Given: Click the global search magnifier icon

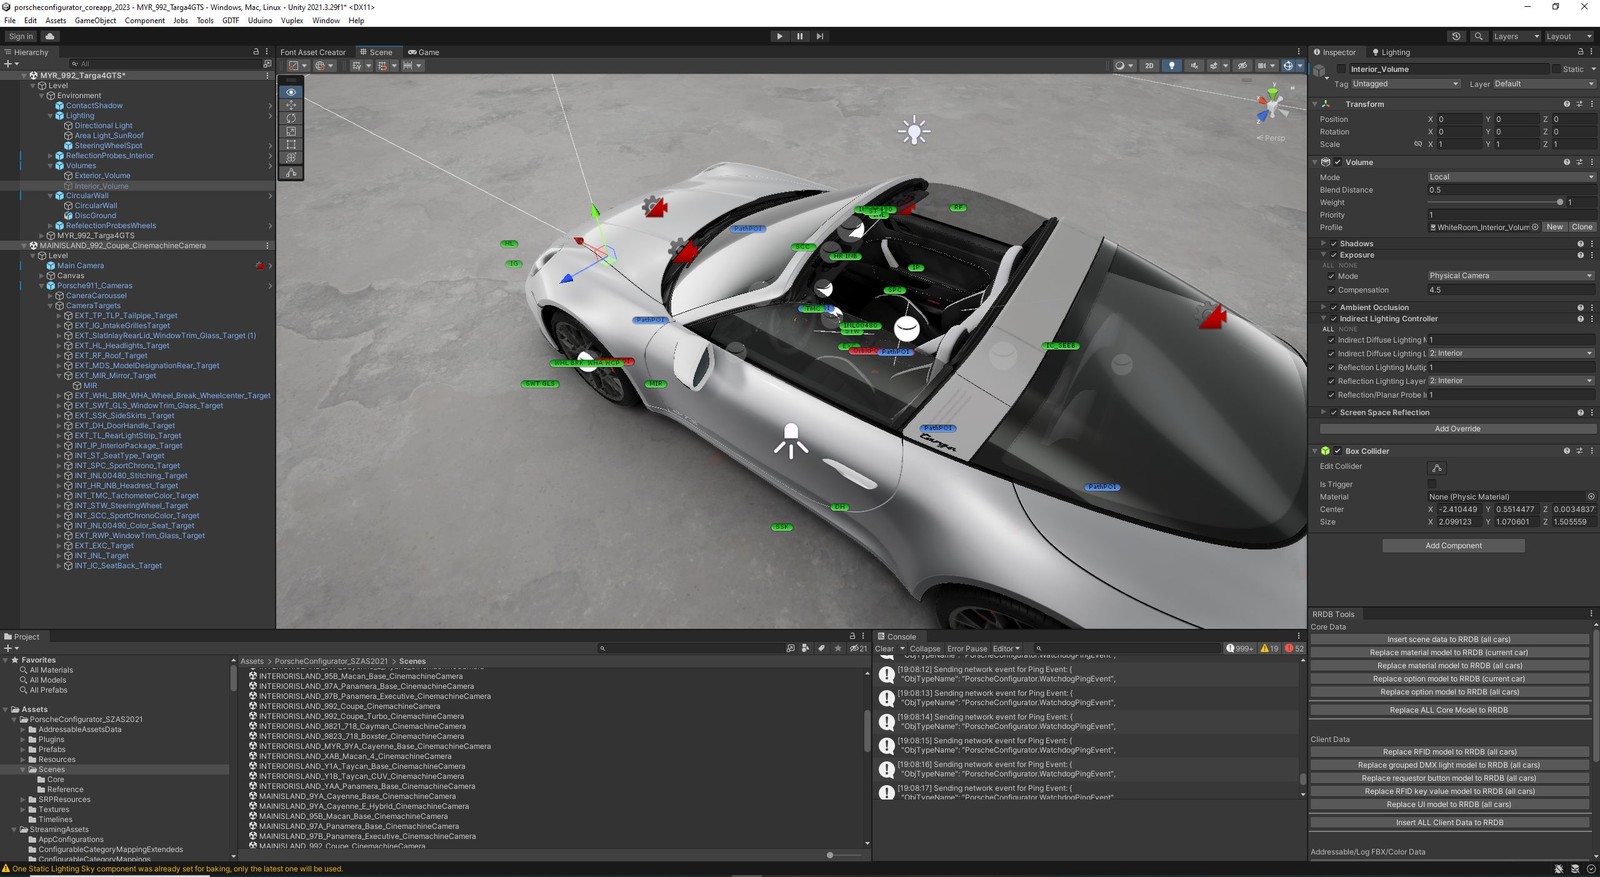Looking at the screenshot, I should coord(1478,36).
